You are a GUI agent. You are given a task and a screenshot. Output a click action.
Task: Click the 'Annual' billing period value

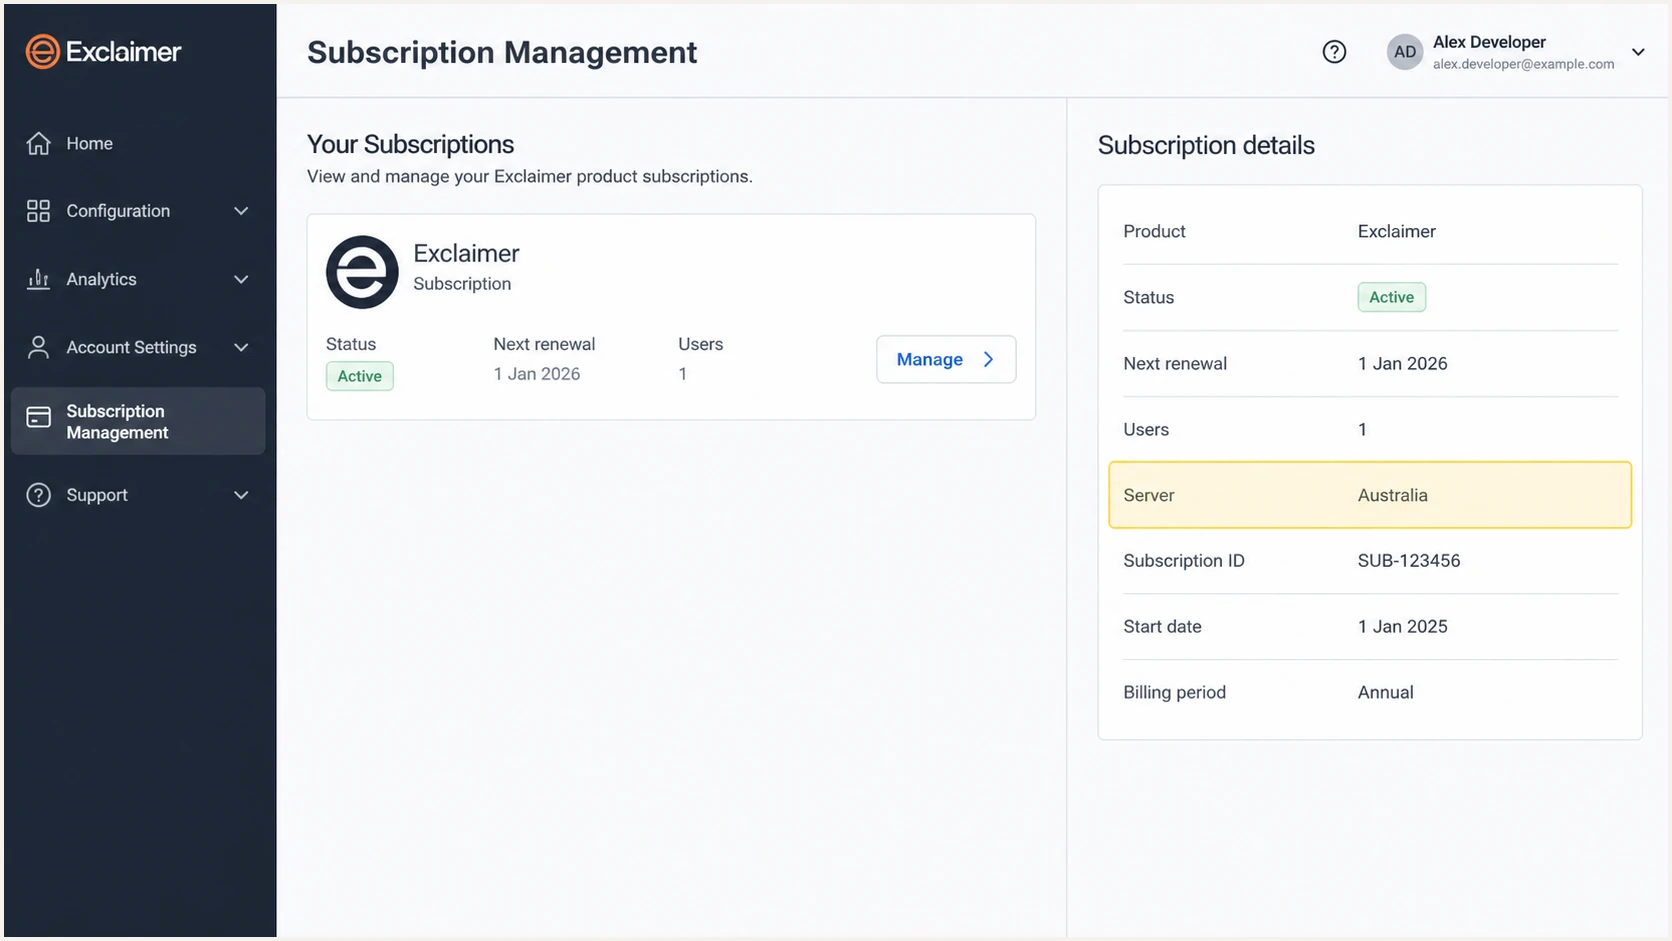point(1386,693)
